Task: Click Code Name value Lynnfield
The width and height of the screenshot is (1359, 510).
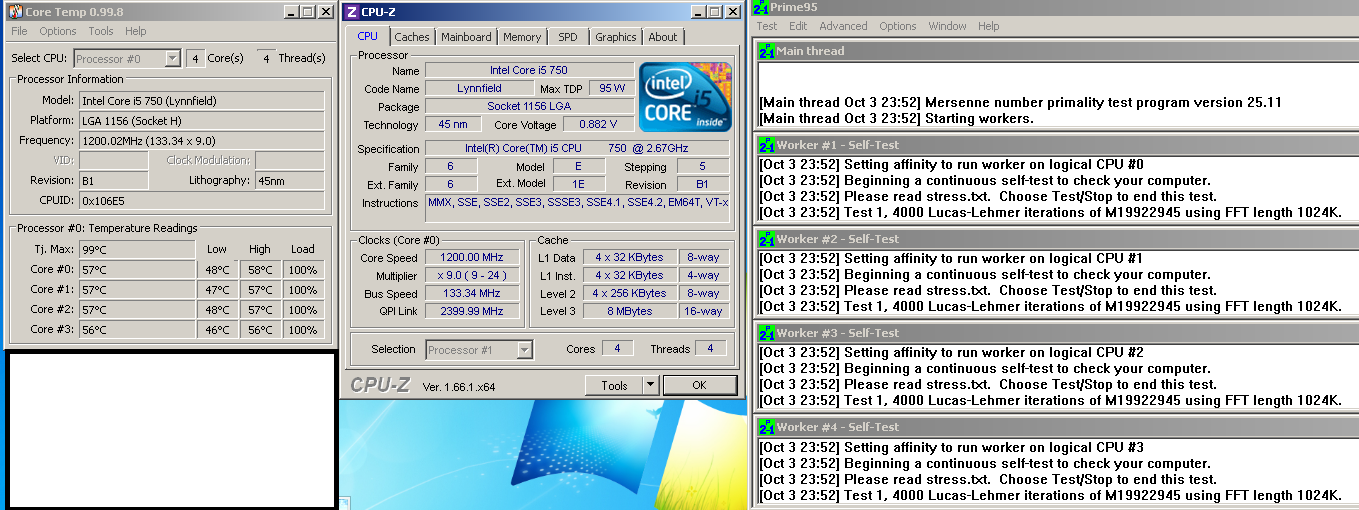Action: coord(479,88)
